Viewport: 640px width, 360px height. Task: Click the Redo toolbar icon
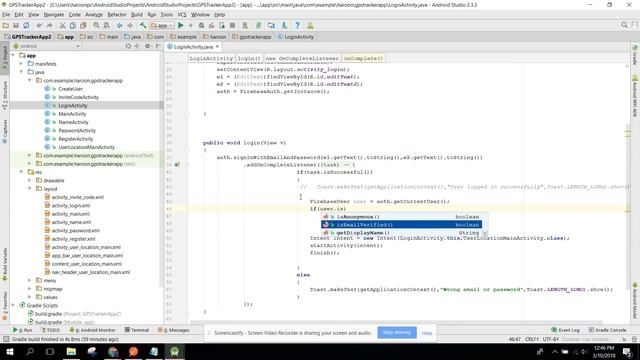tap(50, 25)
